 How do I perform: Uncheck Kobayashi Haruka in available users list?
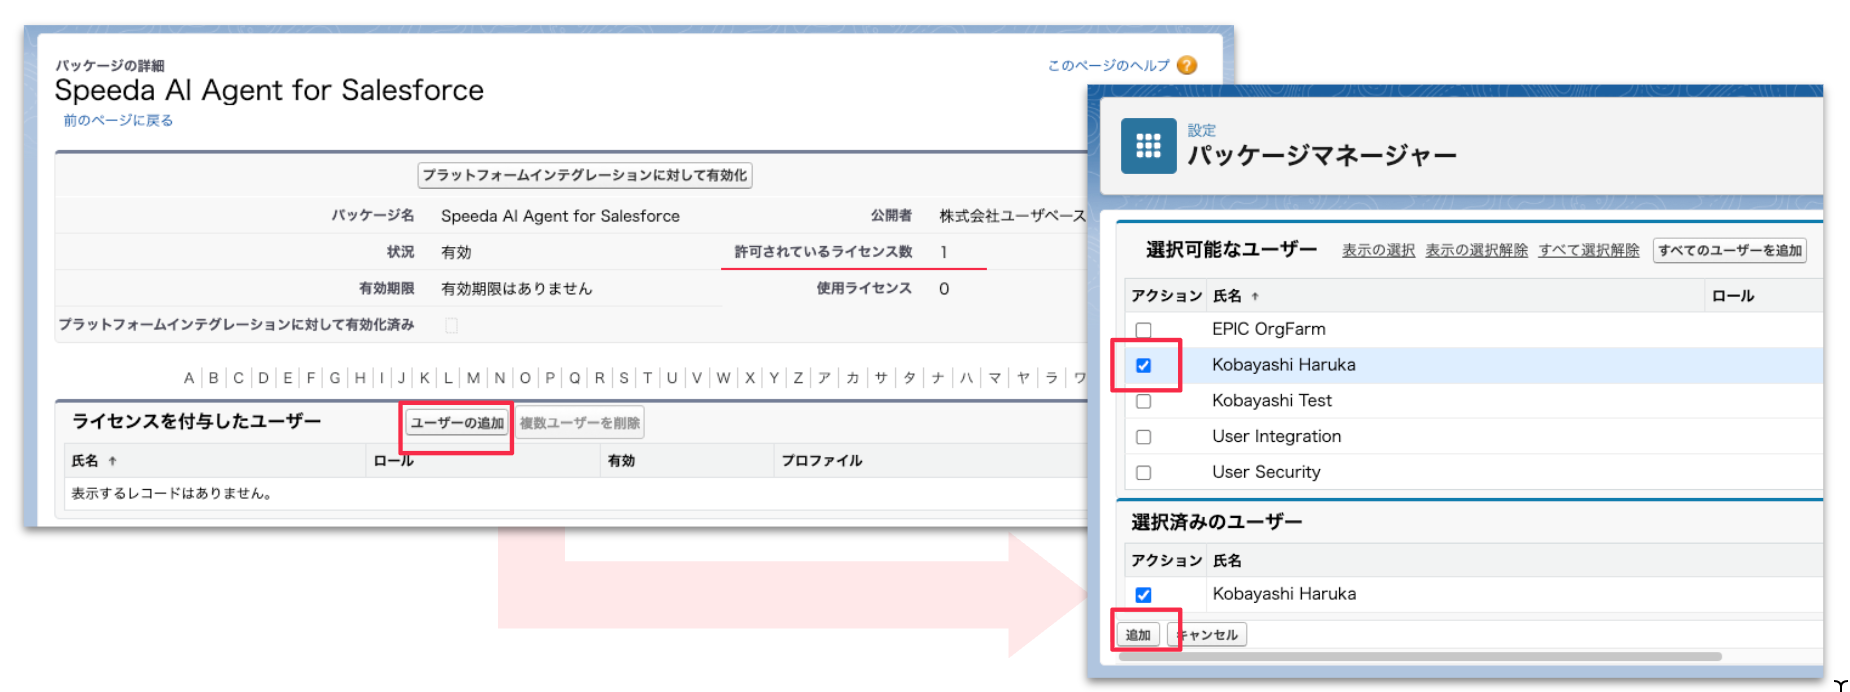[x=1143, y=366]
